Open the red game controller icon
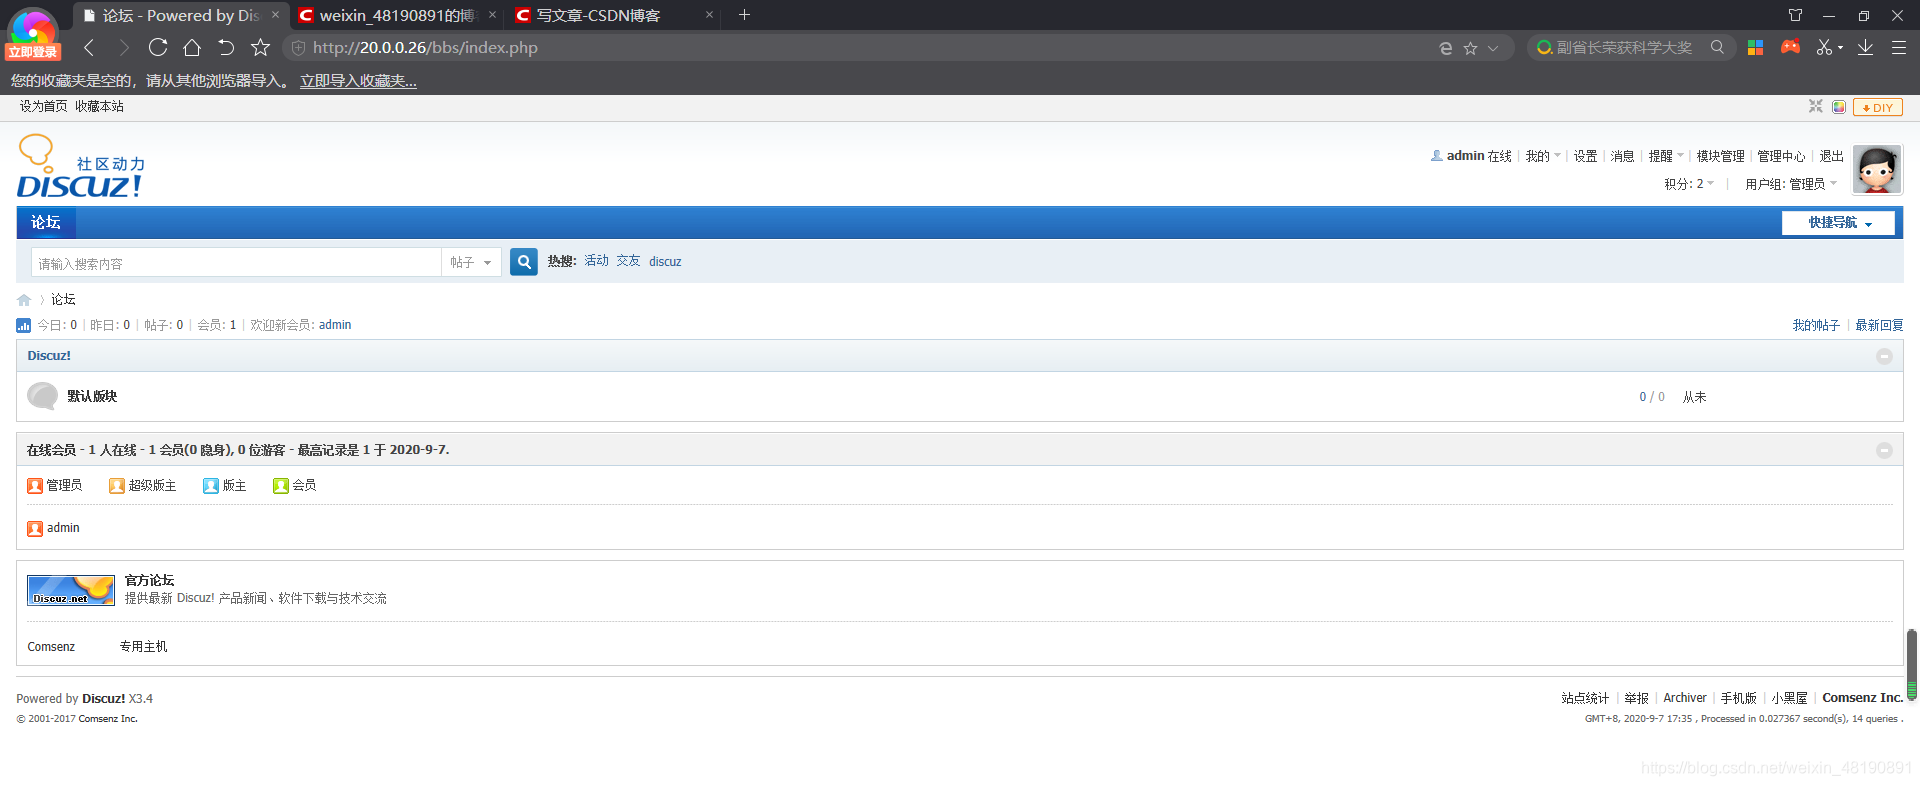Screen dimensions: 1920x786 (1790, 47)
